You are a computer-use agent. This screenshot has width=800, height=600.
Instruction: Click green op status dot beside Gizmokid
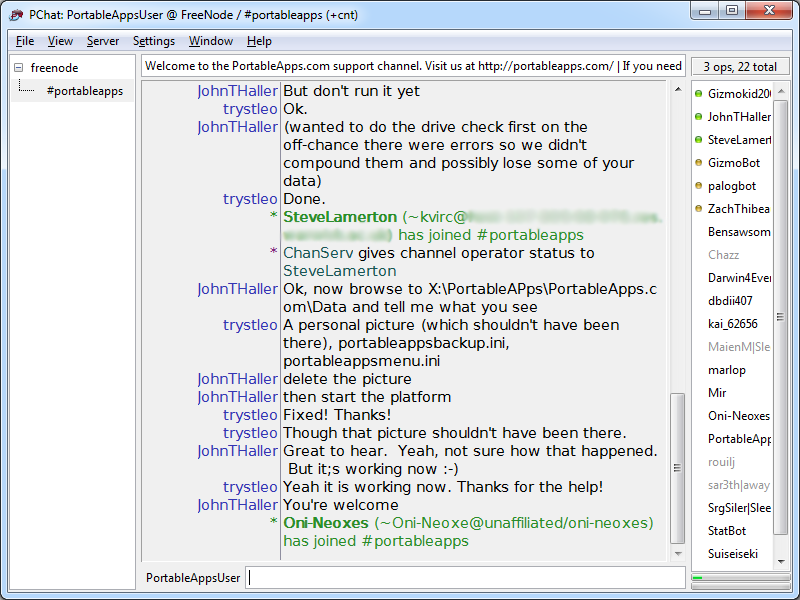click(x=698, y=94)
